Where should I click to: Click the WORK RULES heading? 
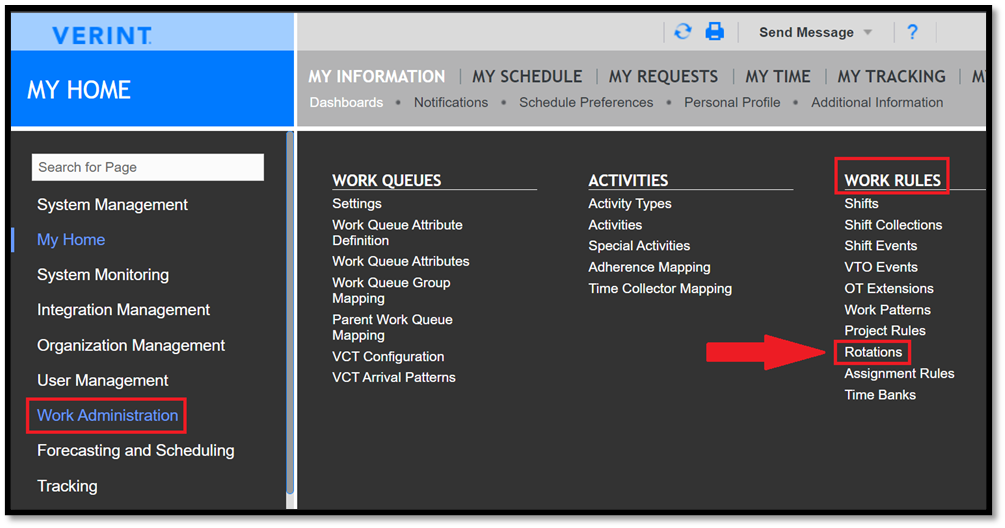(x=892, y=181)
